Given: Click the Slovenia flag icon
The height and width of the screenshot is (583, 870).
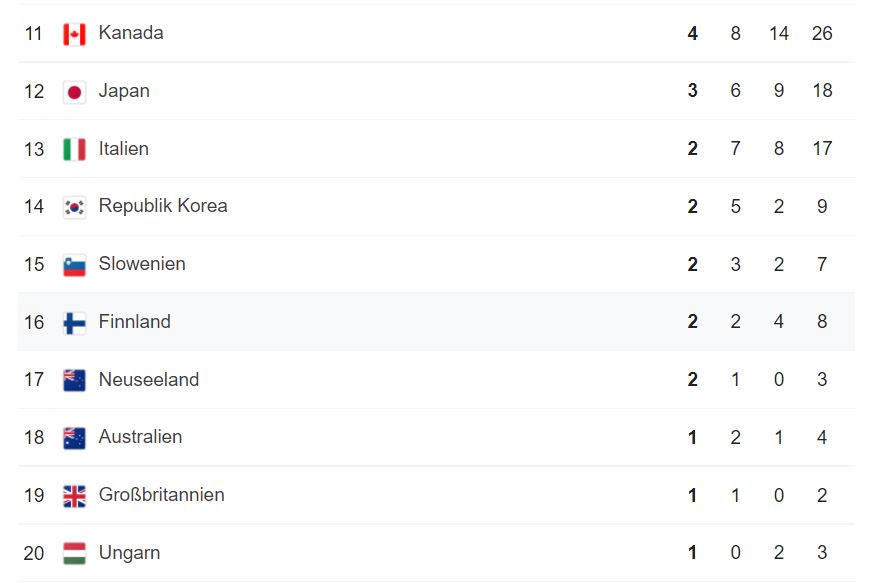Looking at the screenshot, I should [x=74, y=265].
